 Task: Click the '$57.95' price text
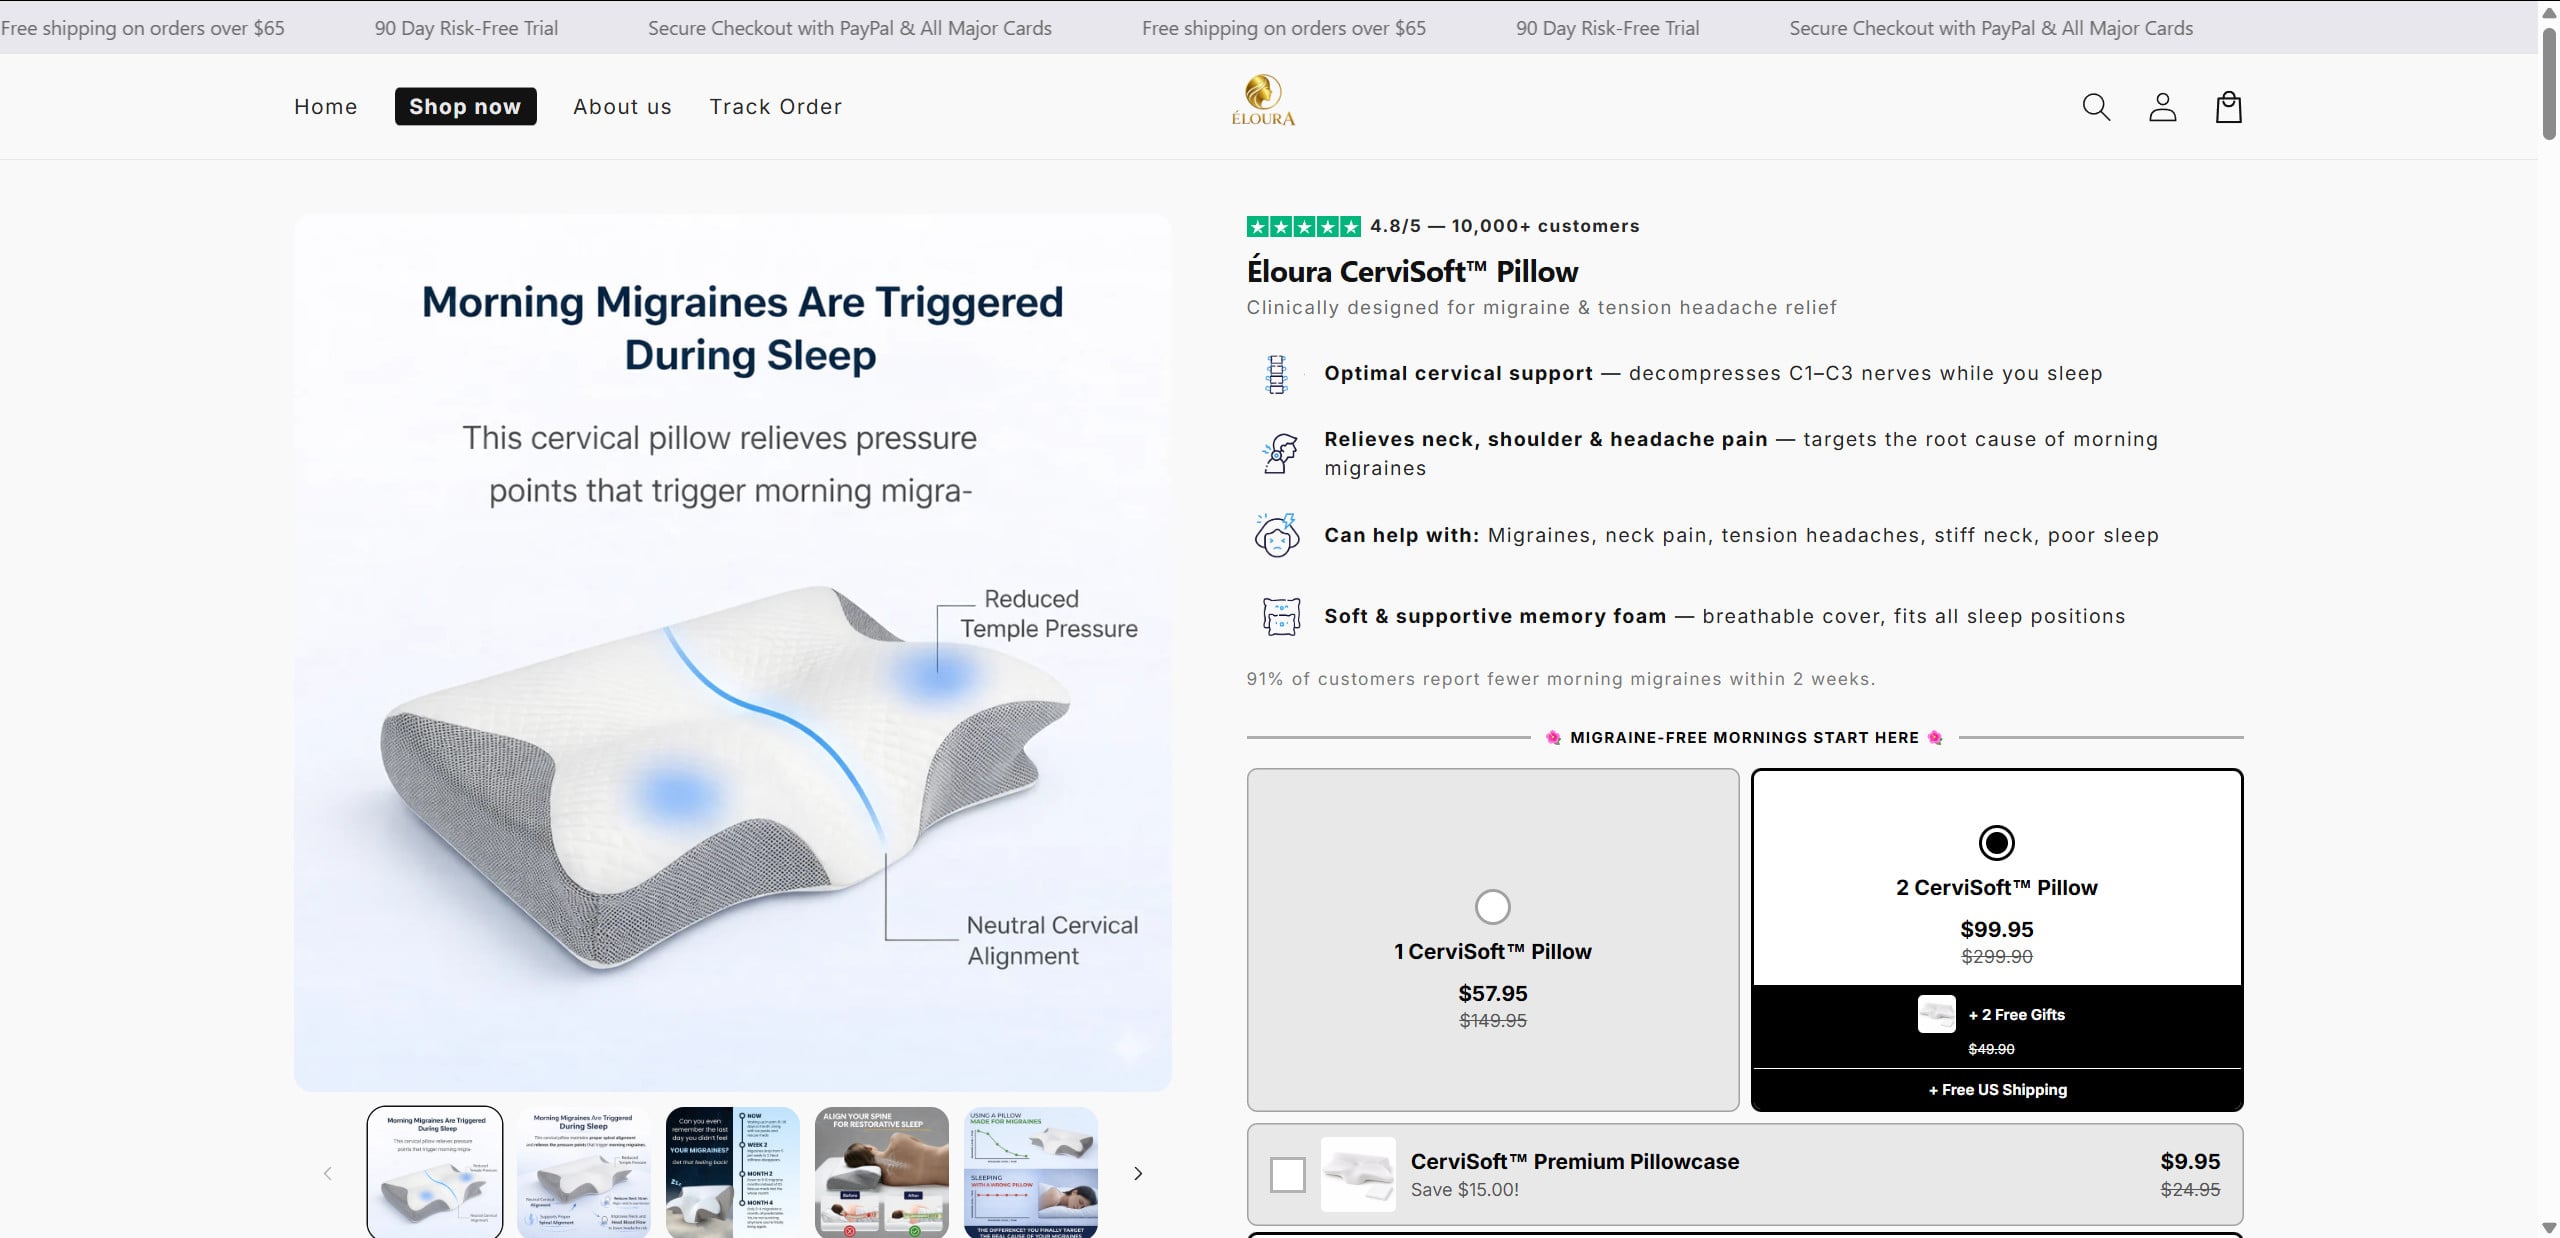tap(1493, 993)
